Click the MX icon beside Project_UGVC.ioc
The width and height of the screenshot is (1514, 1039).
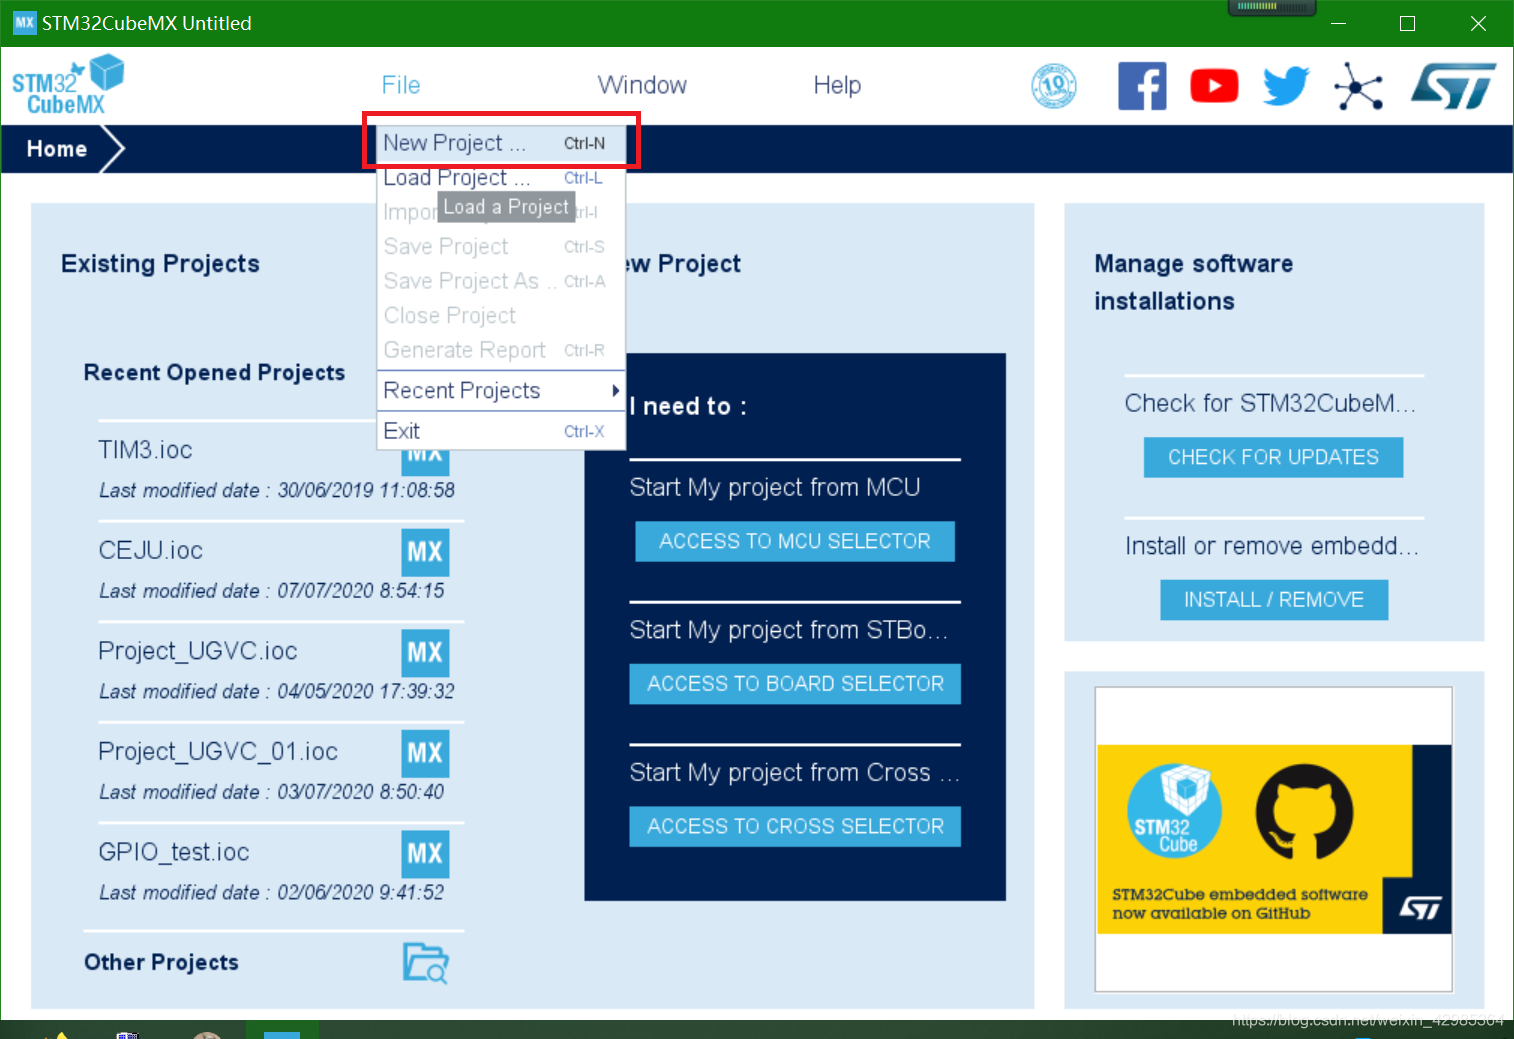pos(425,653)
